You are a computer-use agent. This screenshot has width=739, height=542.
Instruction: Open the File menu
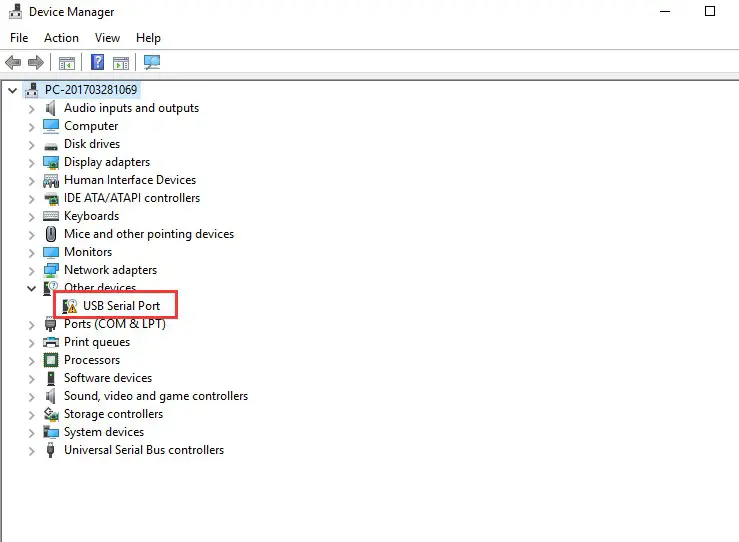pyautogui.click(x=19, y=38)
